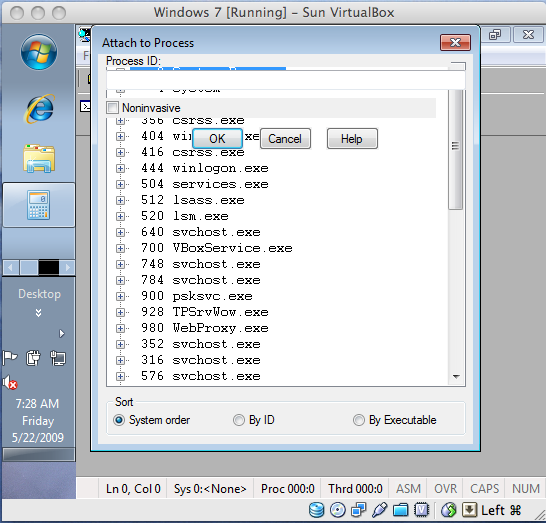This screenshot has height=523, width=546.
Task: Click the OVR status indicator
Action: pos(445,489)
